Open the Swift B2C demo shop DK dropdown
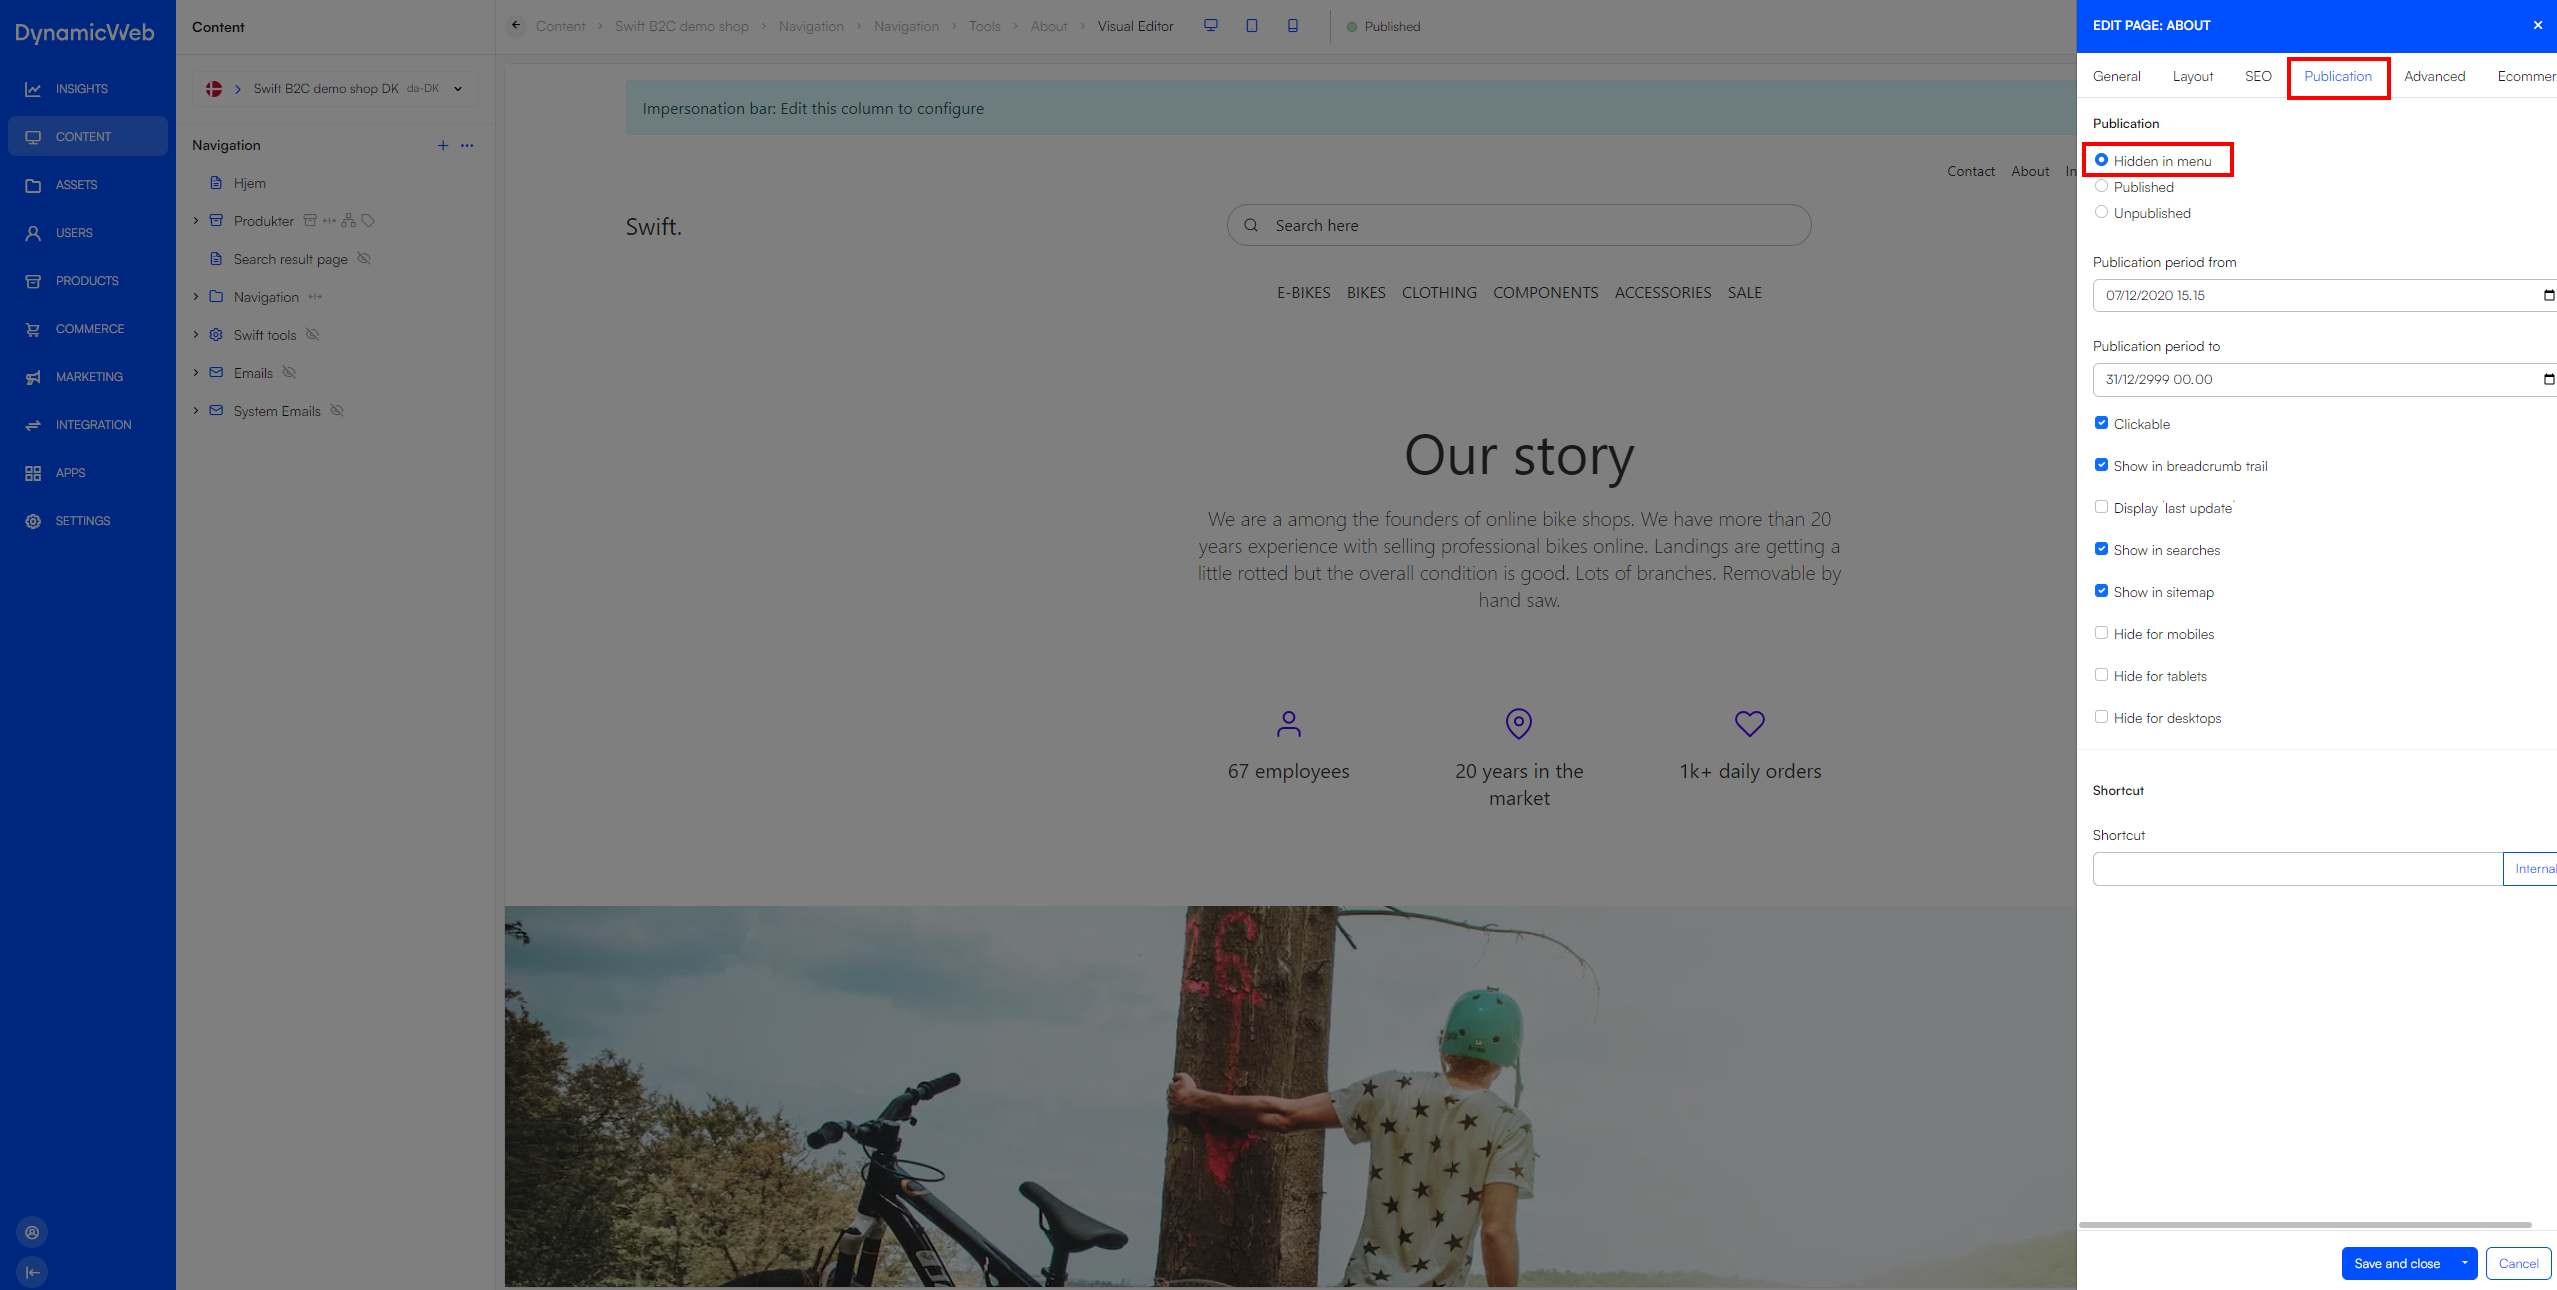The height and width of the screenshot is (1290, 2557). pos(458,89)
